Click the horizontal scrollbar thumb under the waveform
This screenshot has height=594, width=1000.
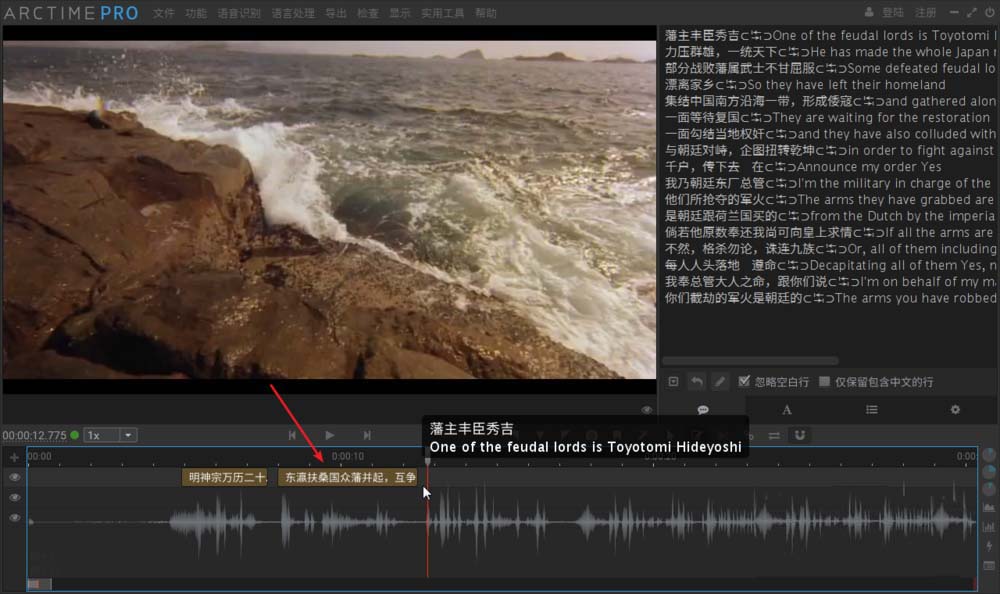[x=40, y=584]
